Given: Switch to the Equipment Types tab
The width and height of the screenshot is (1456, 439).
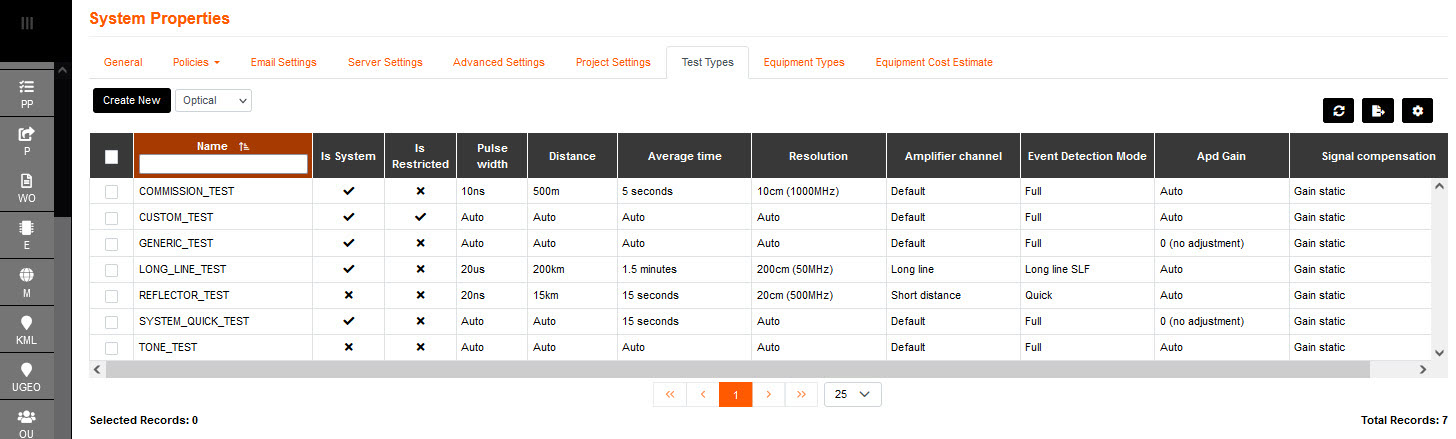Looking at the screenshot, I should 803,62.
